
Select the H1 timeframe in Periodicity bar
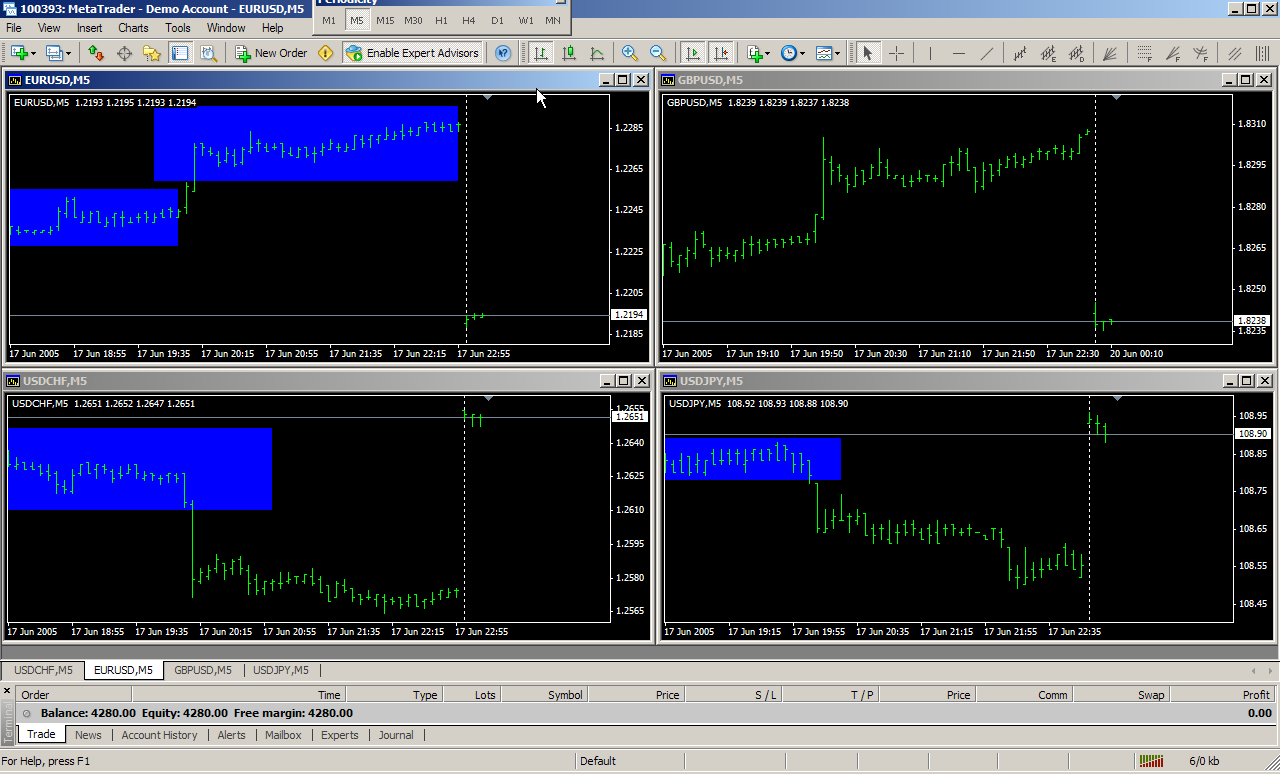click(441, 20)
